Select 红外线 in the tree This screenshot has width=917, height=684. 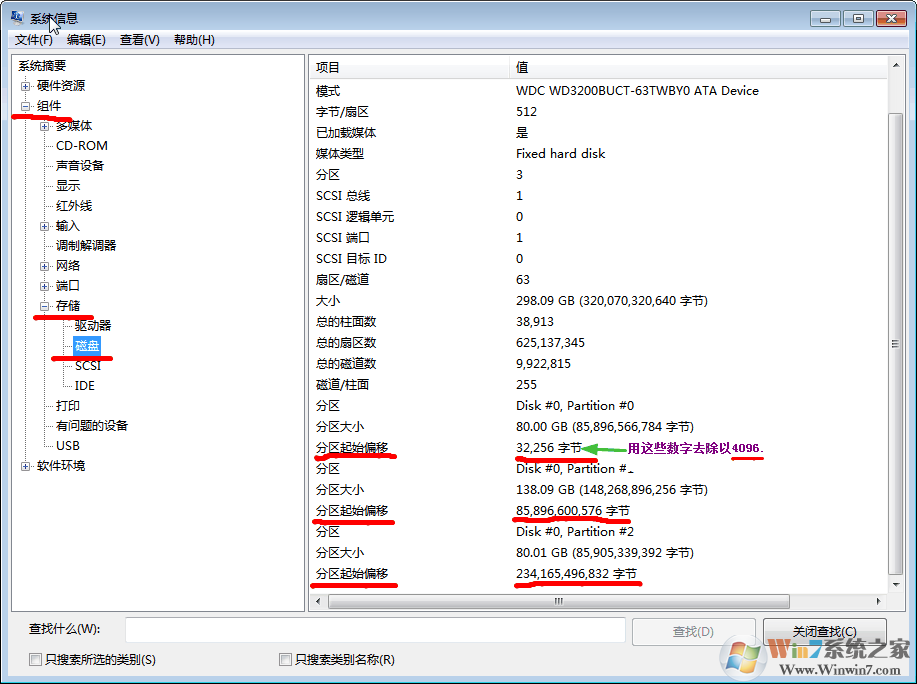pyautogui.click(x=74, y=206)
